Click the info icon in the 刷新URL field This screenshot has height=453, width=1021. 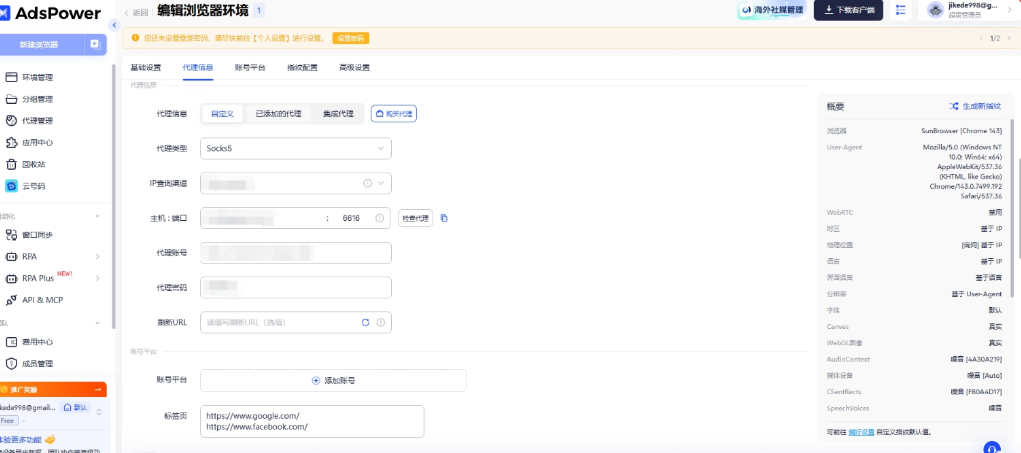380,322
